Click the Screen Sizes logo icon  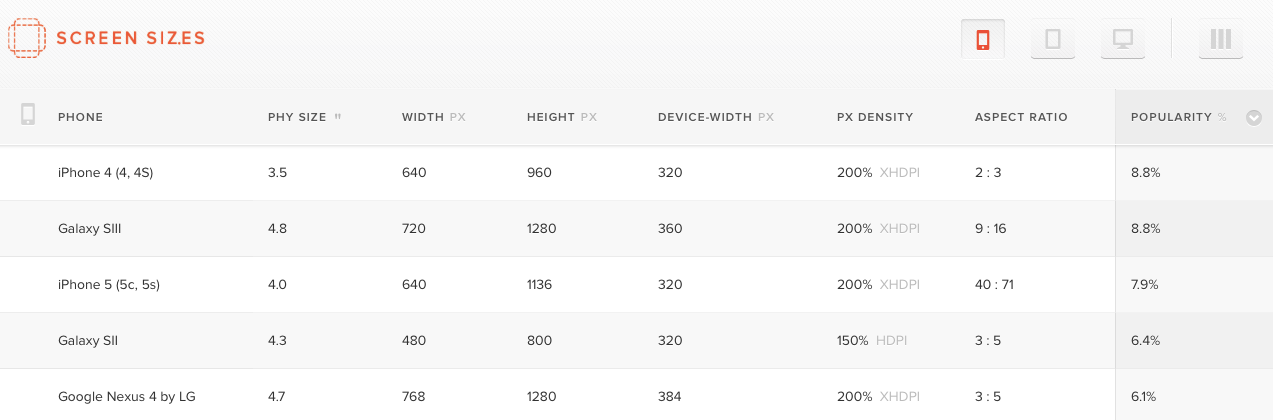tap(26, 38)
